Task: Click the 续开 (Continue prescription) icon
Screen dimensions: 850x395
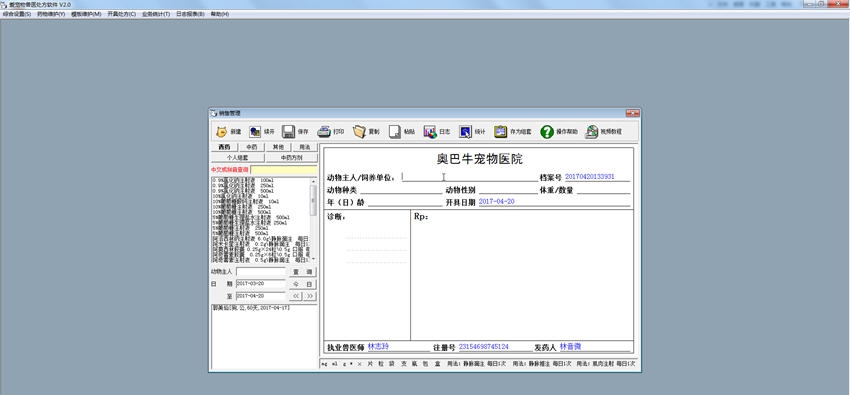Action: tap(255, 132)
